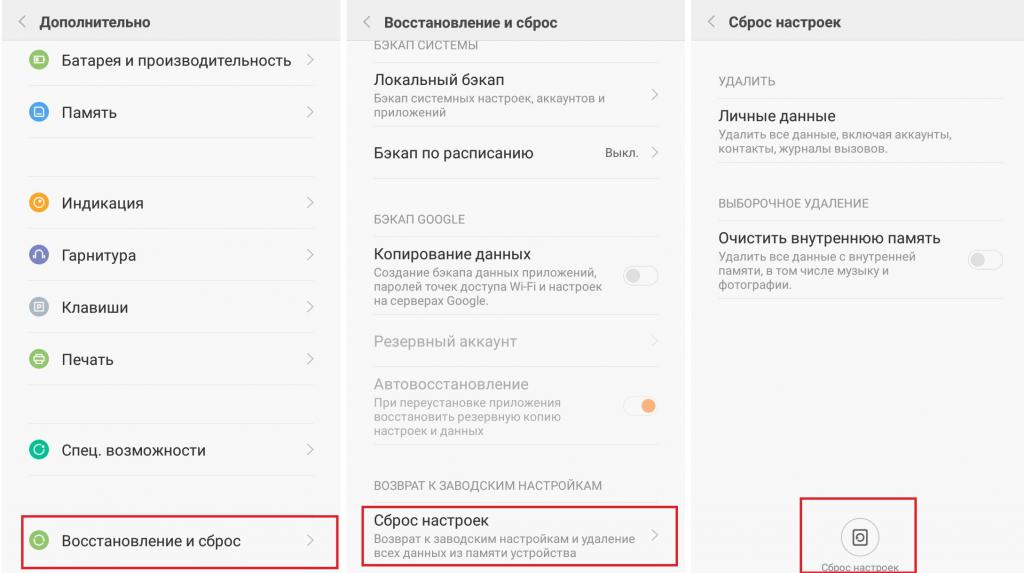
Task: Open Батарея и производительность via its chevron
Action: pyautogui.click(x=310, y=60)
